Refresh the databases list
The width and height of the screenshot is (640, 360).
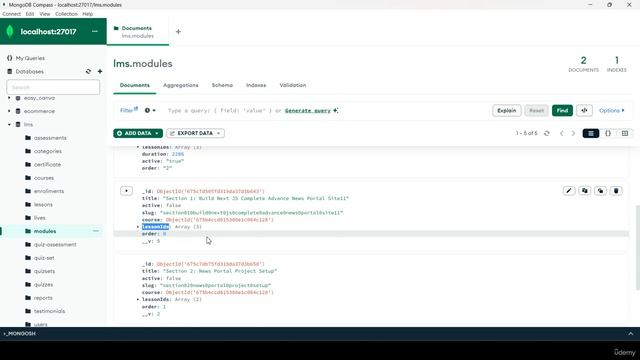tap(88, 71)
